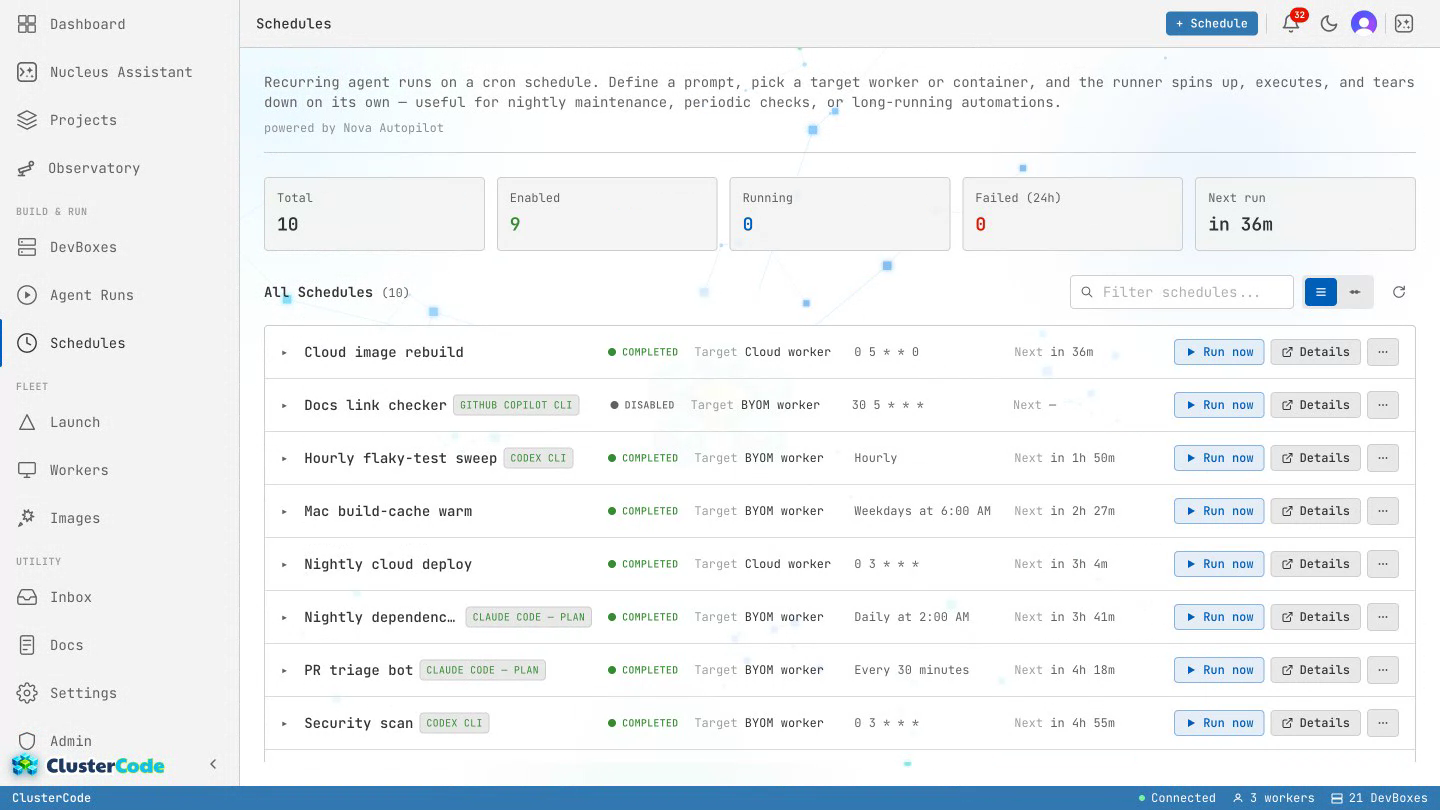Open Details for Nightly dependency schedule
This screenshot has height=810, width=1440.
tap(1315, 617)
